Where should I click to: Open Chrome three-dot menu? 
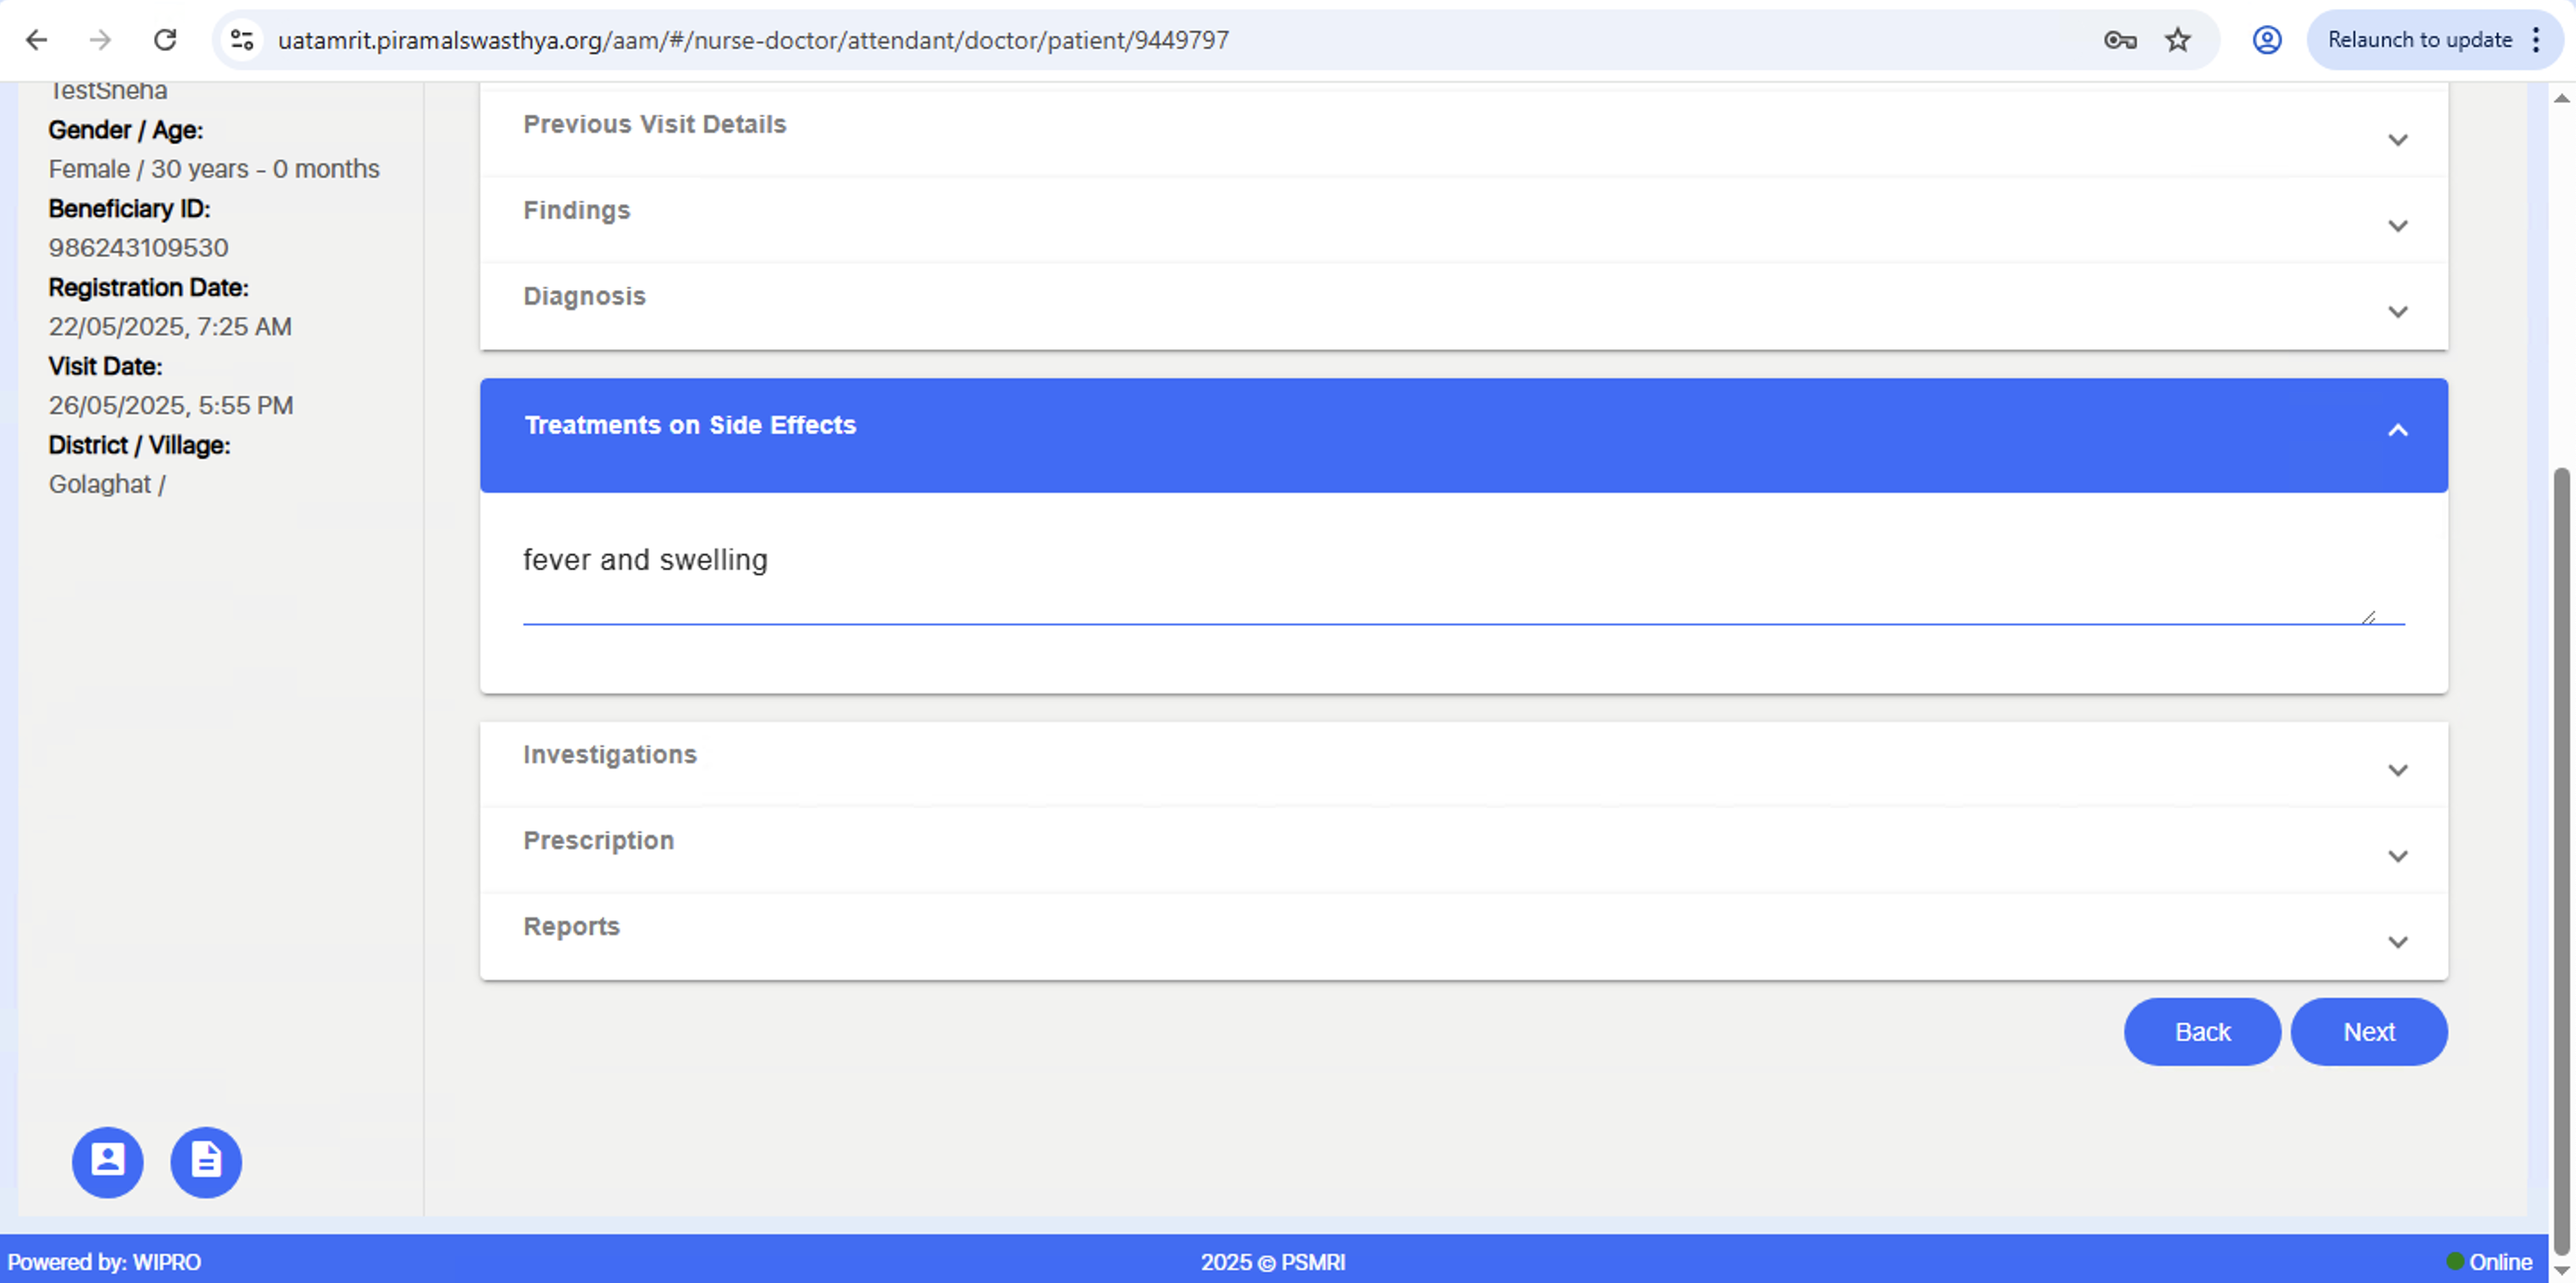pos(2536,40)
